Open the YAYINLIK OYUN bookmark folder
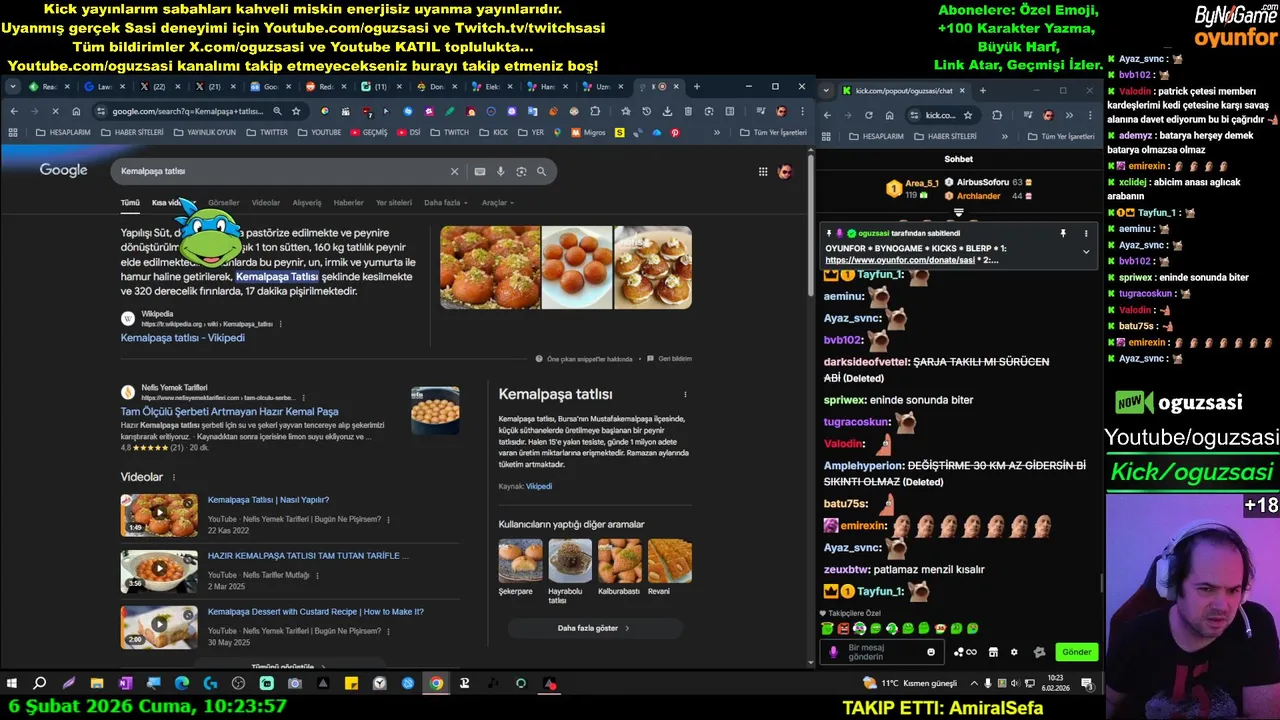1280x720 pixels. [x=204, y=132]
